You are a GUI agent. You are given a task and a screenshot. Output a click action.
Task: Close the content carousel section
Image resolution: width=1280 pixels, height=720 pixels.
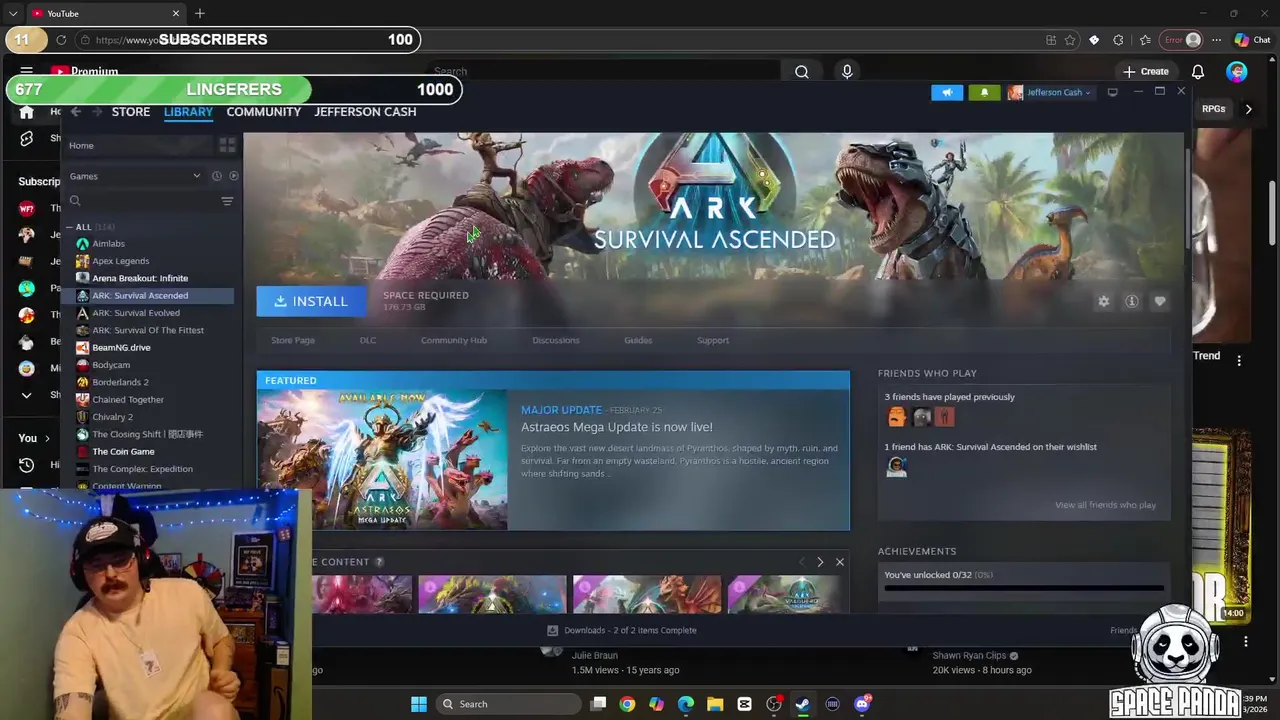click(x=840, y=562)
